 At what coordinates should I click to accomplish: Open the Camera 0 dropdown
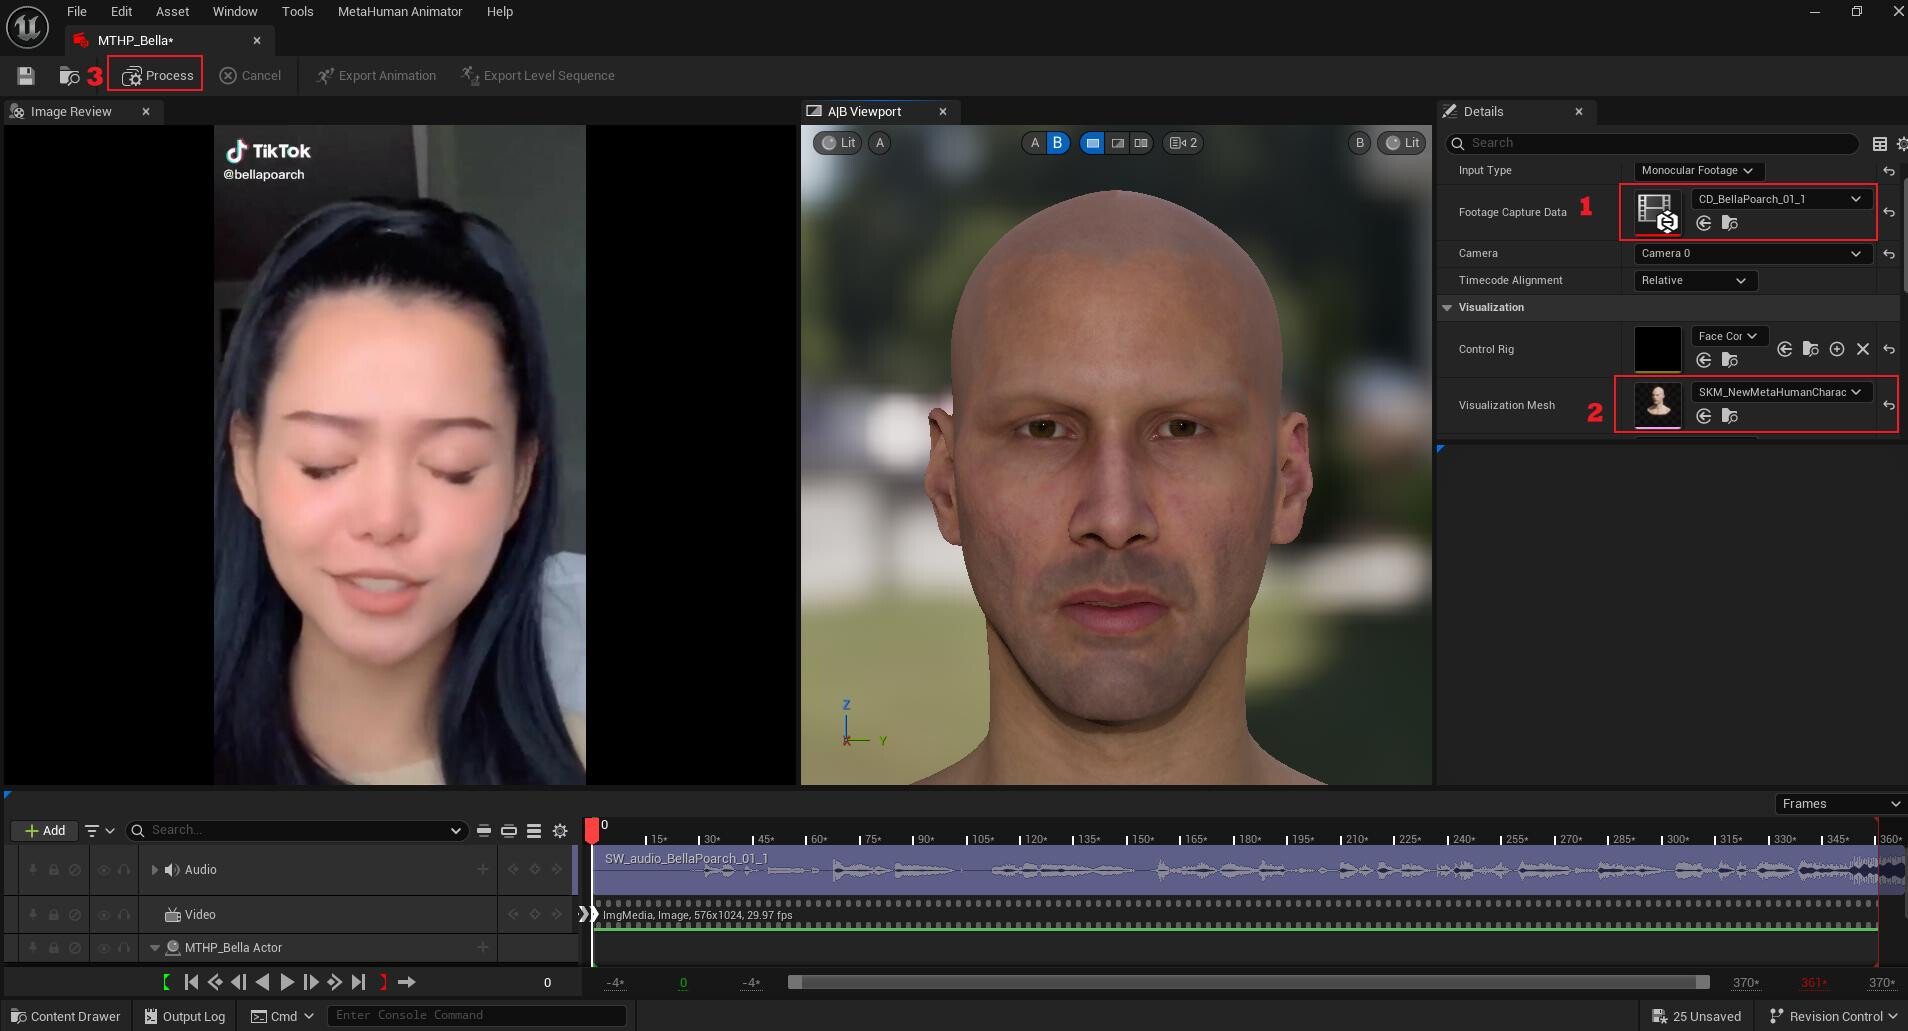click(x=1752, y=254)
